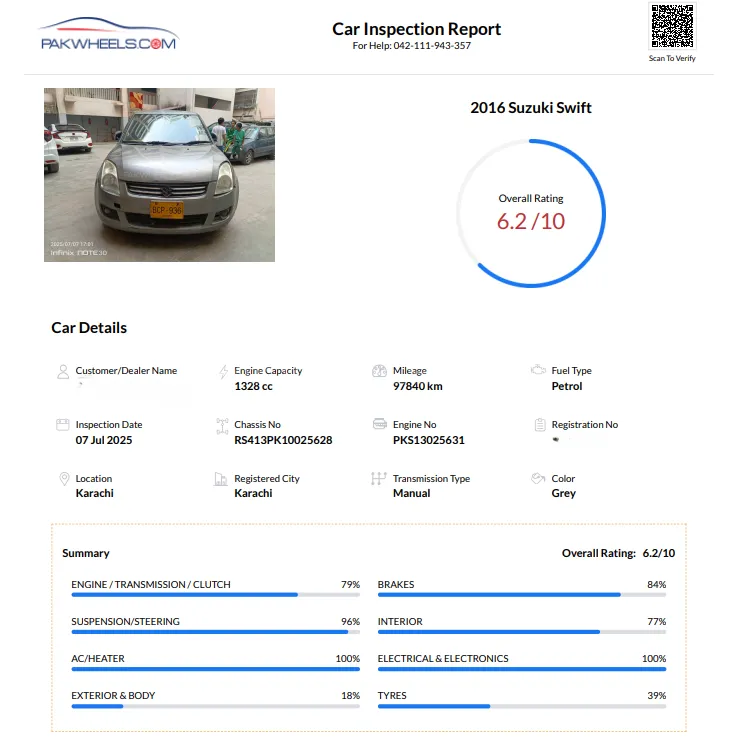Click the Inspection Date calendar icon

point(63,424)
